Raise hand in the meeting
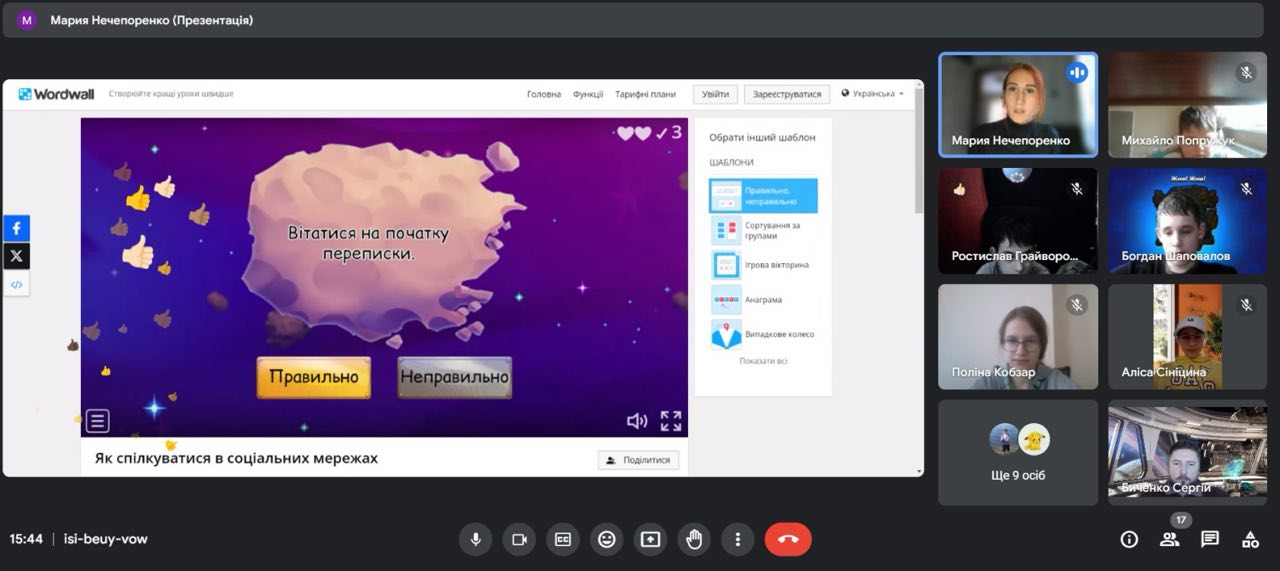 click(x=694, y=540)
